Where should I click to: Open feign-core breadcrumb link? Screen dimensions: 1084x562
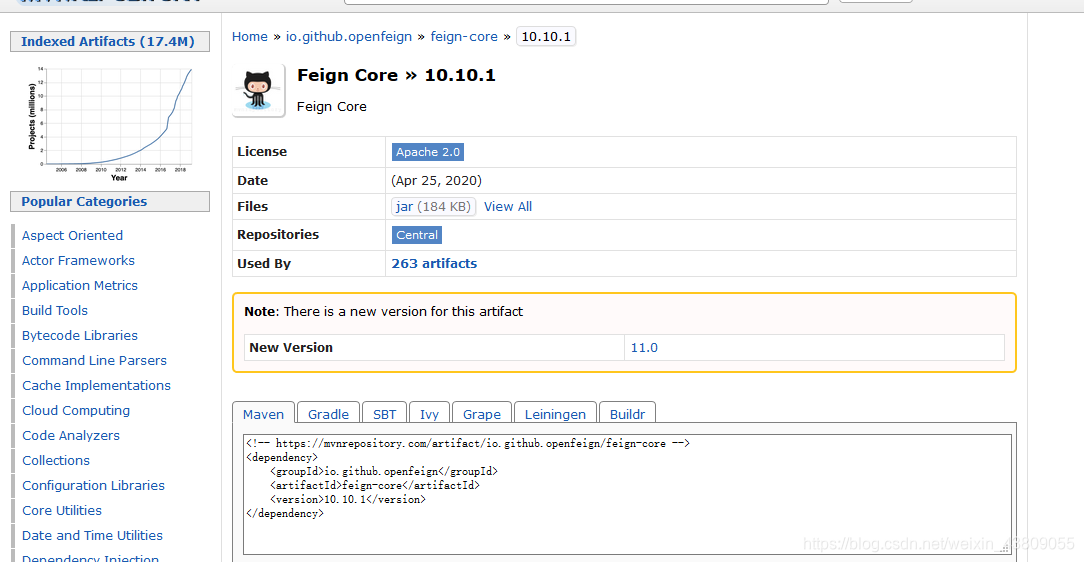[x=464, y=37]
